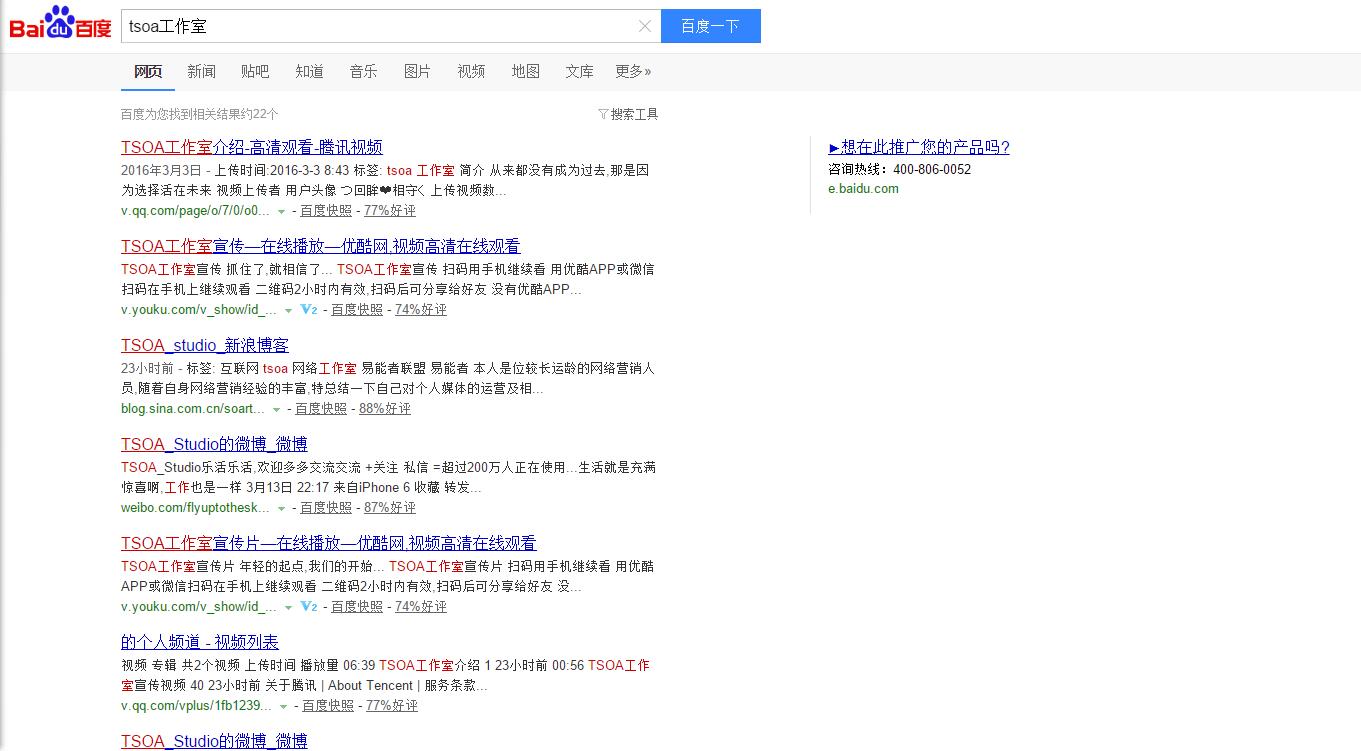This screenshot has width=1361, height=751.
Task: Open the 想在此推广您的产品吗 promotion link
Action: (x=919, y=147)
